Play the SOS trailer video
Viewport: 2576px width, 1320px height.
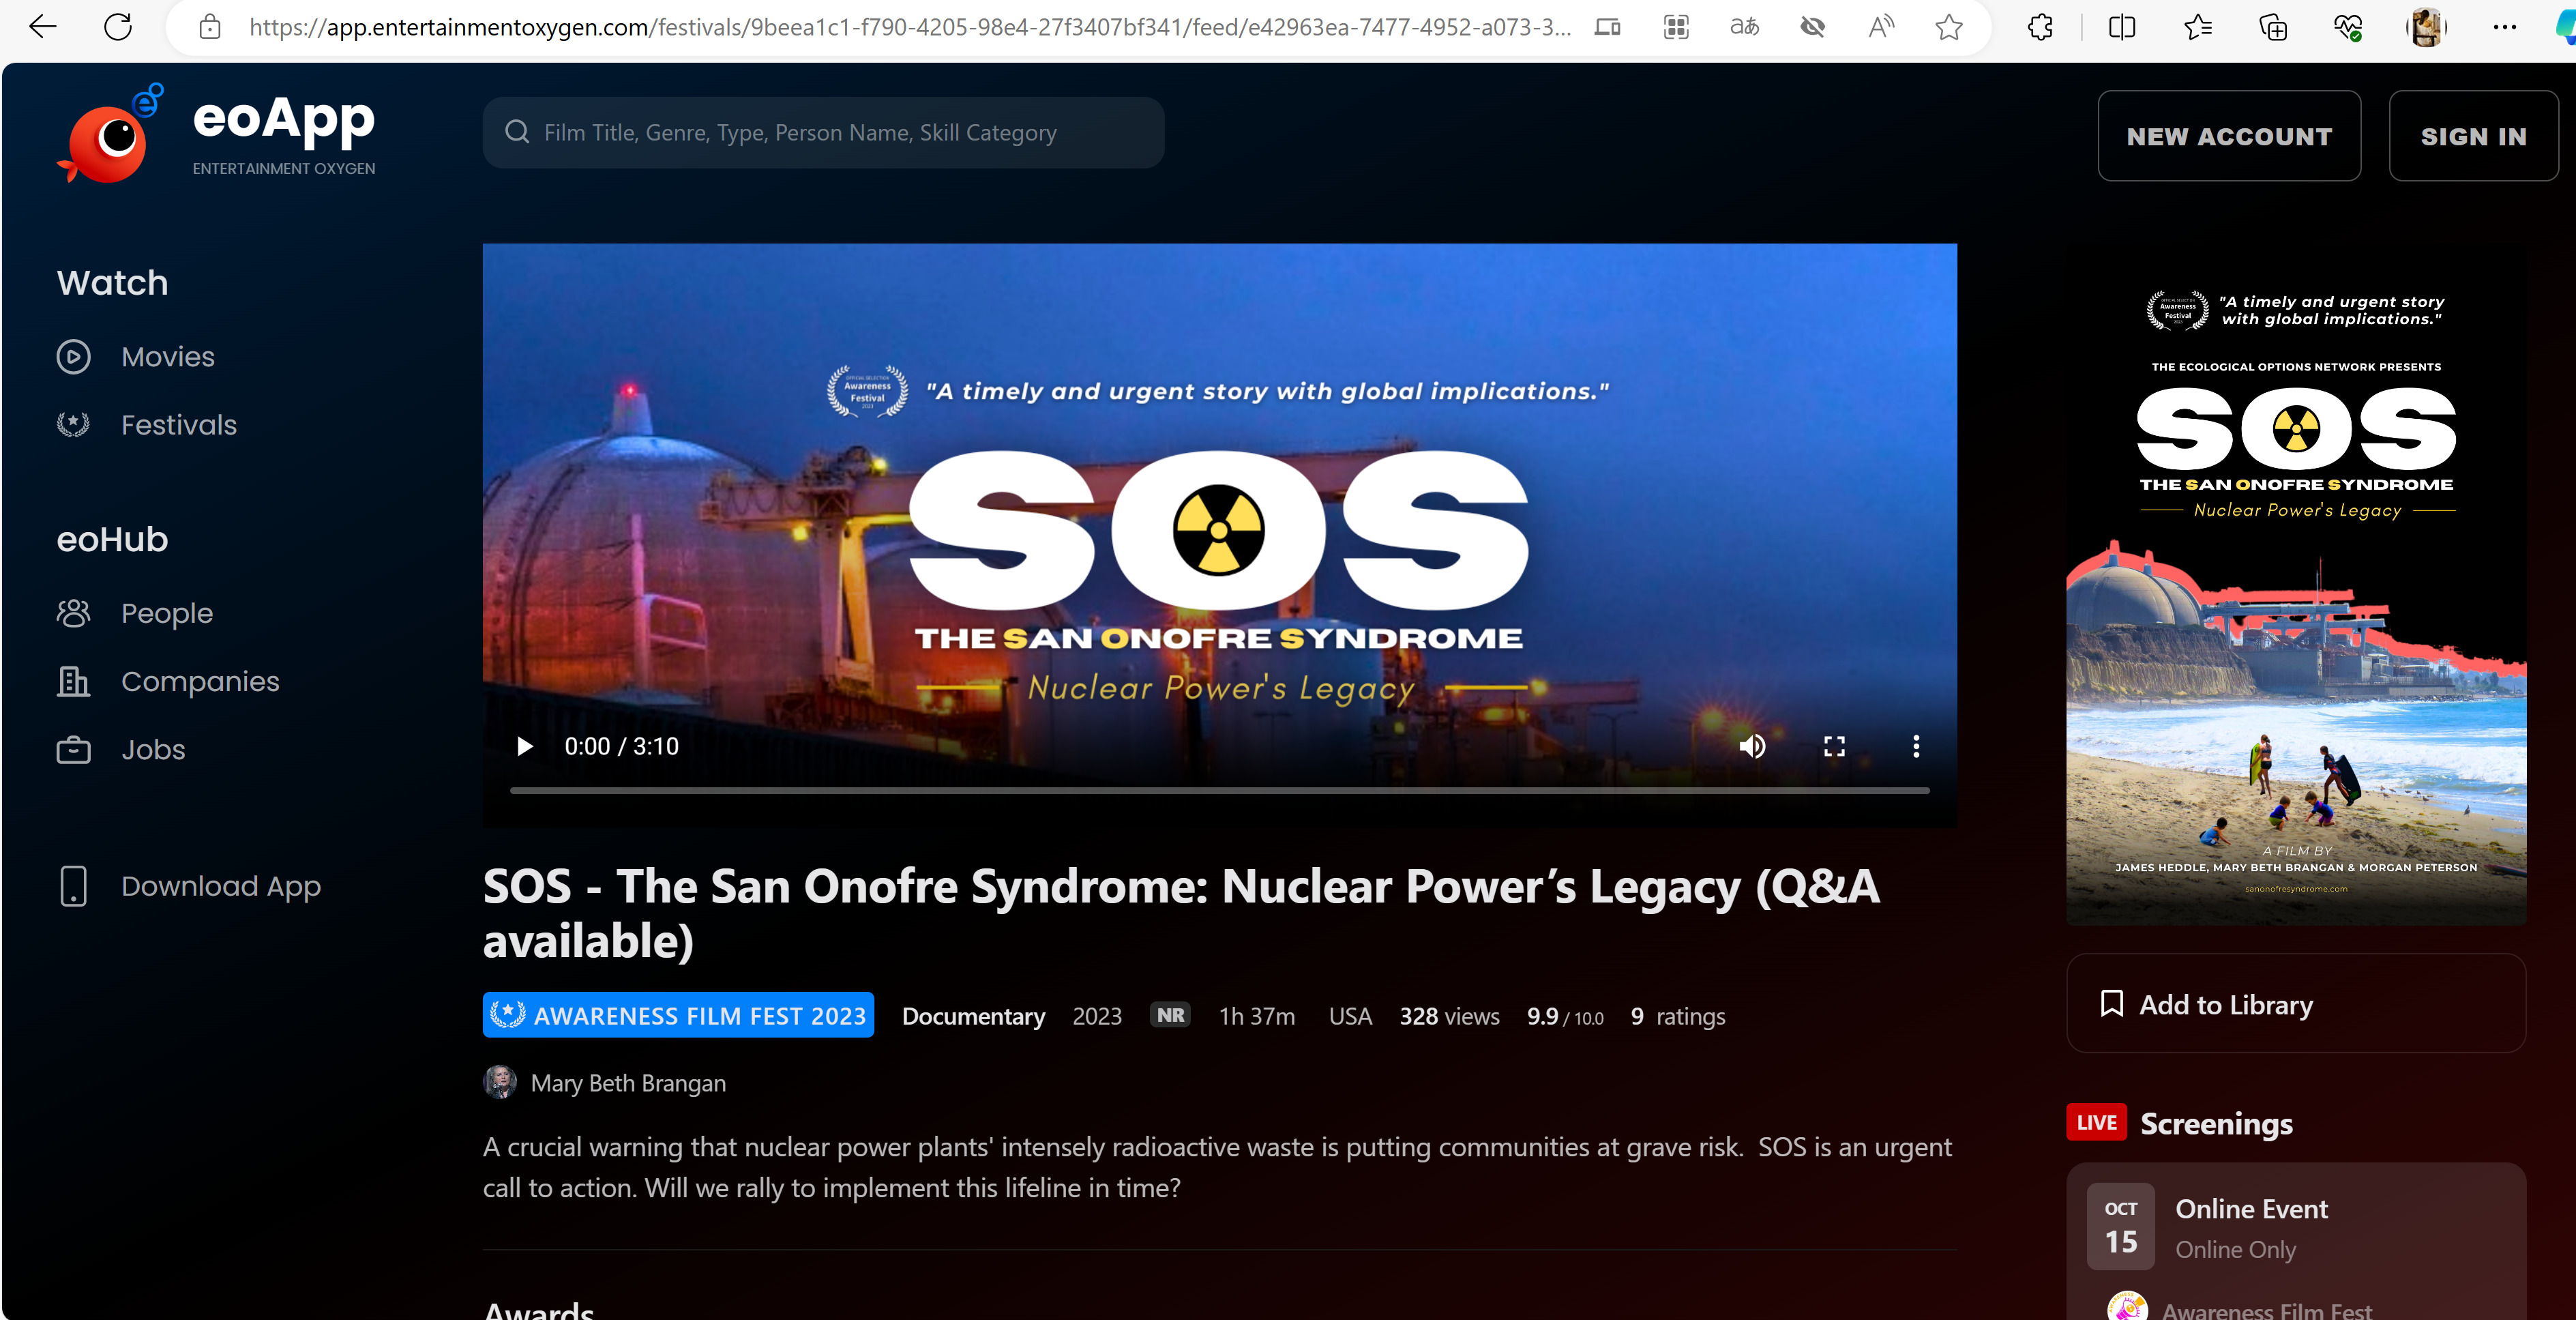(x=524, y=746)
